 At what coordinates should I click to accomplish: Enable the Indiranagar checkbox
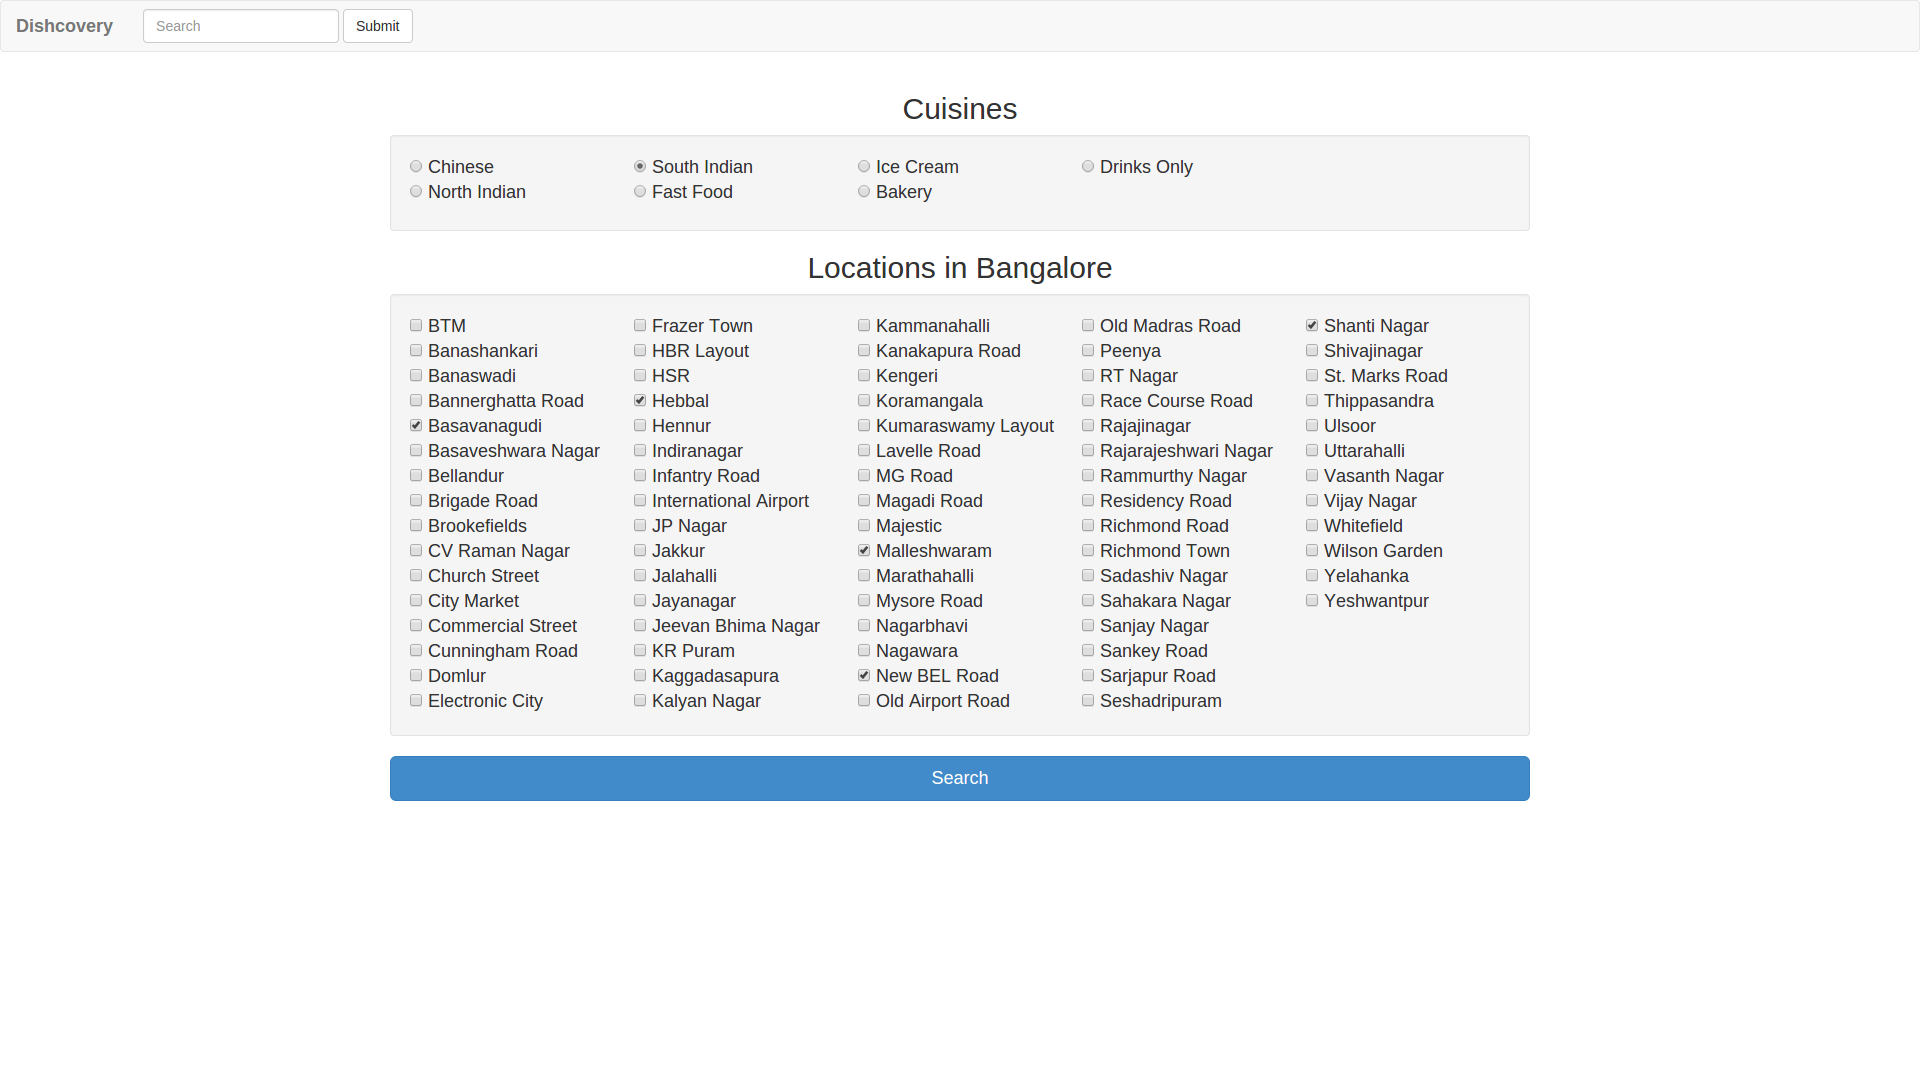(x=640, y=451)
